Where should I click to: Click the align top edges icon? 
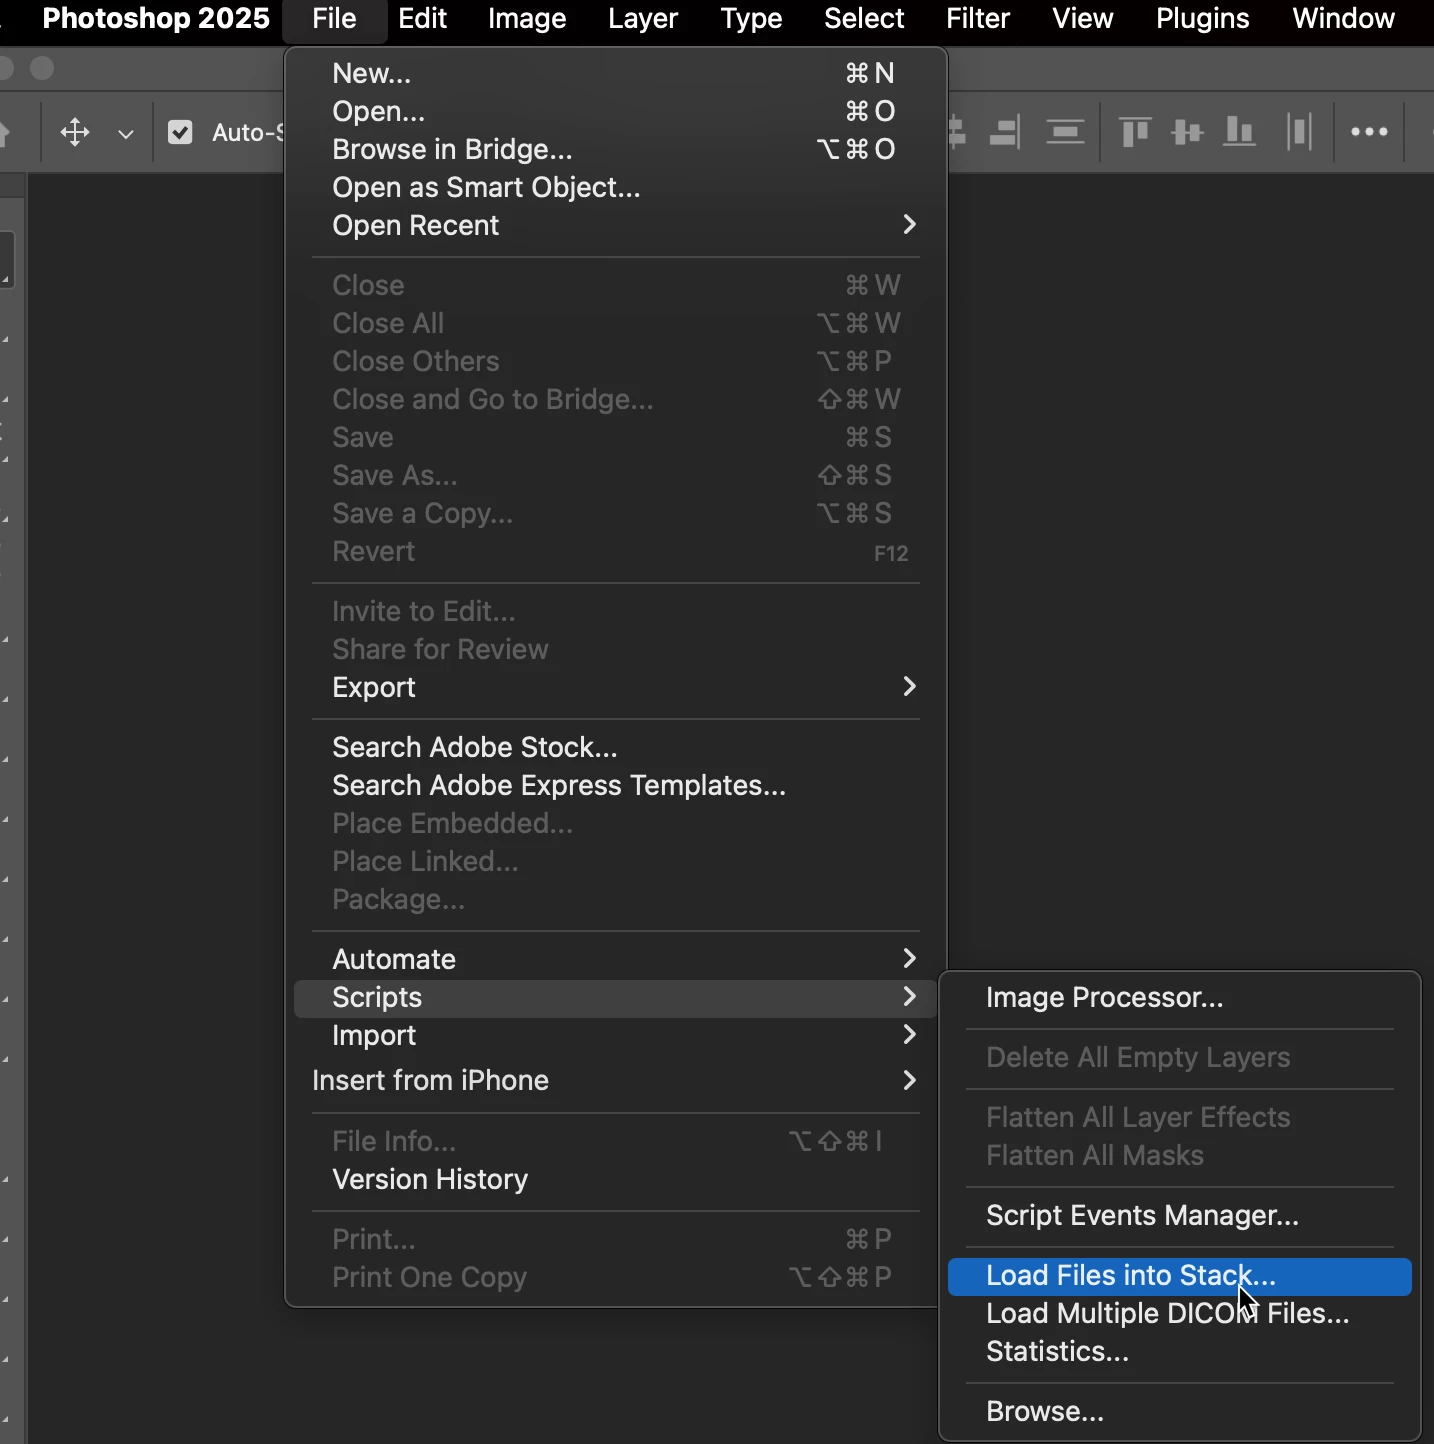(1135, 132)
